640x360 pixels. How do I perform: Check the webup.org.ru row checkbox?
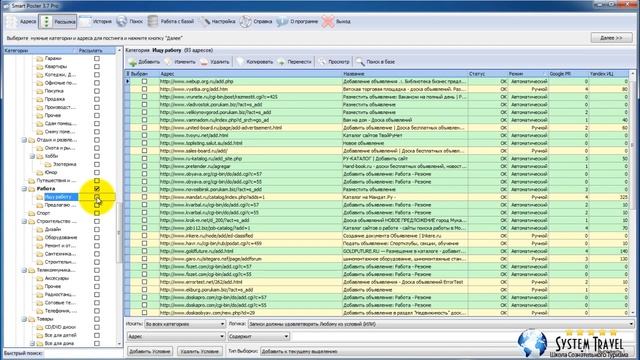144,81
